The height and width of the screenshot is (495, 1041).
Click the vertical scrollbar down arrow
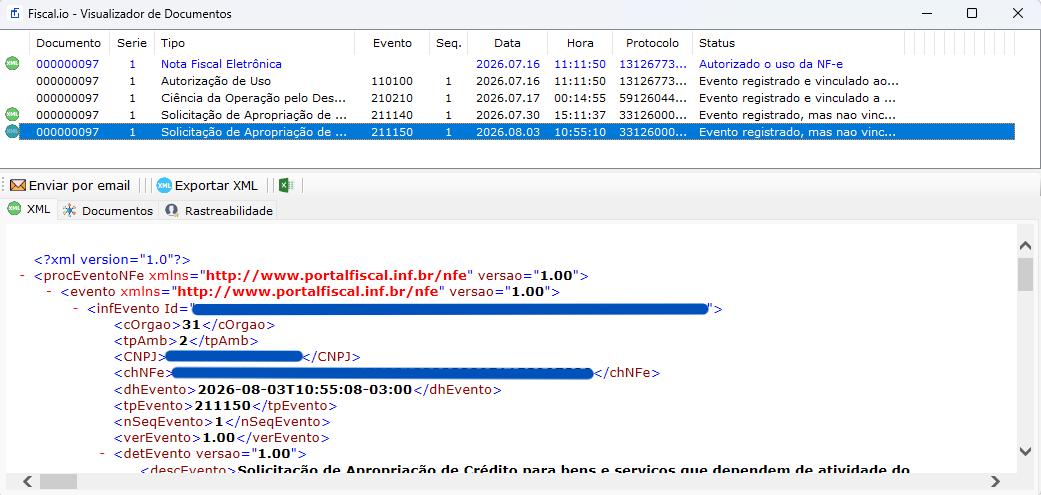pos(1025,451)
